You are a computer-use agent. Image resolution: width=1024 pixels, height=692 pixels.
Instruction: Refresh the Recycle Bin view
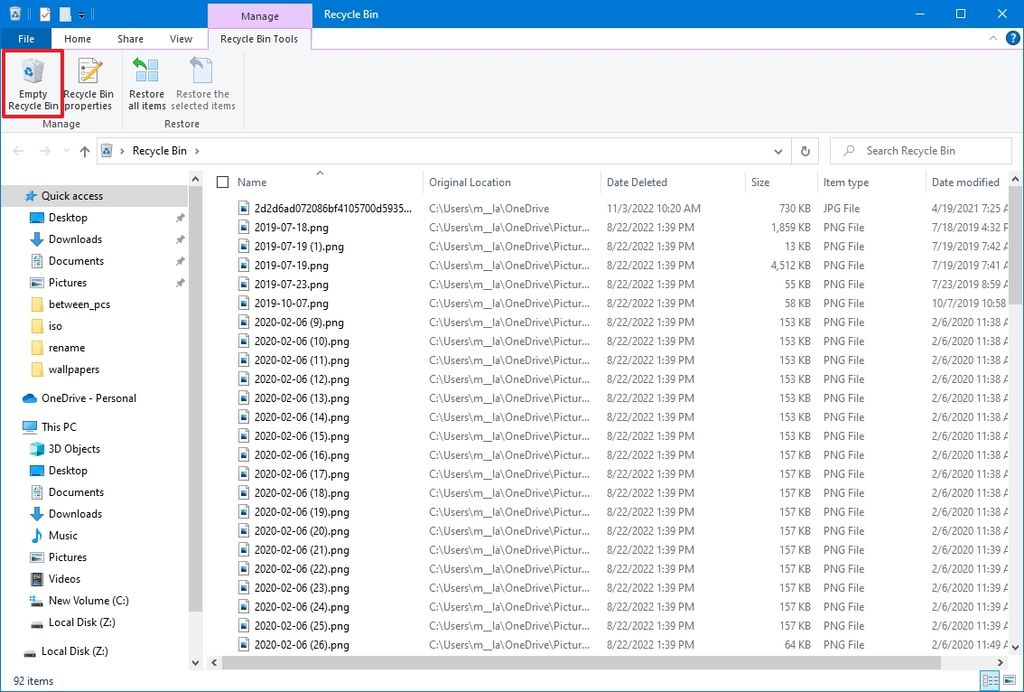pos(805,150)
